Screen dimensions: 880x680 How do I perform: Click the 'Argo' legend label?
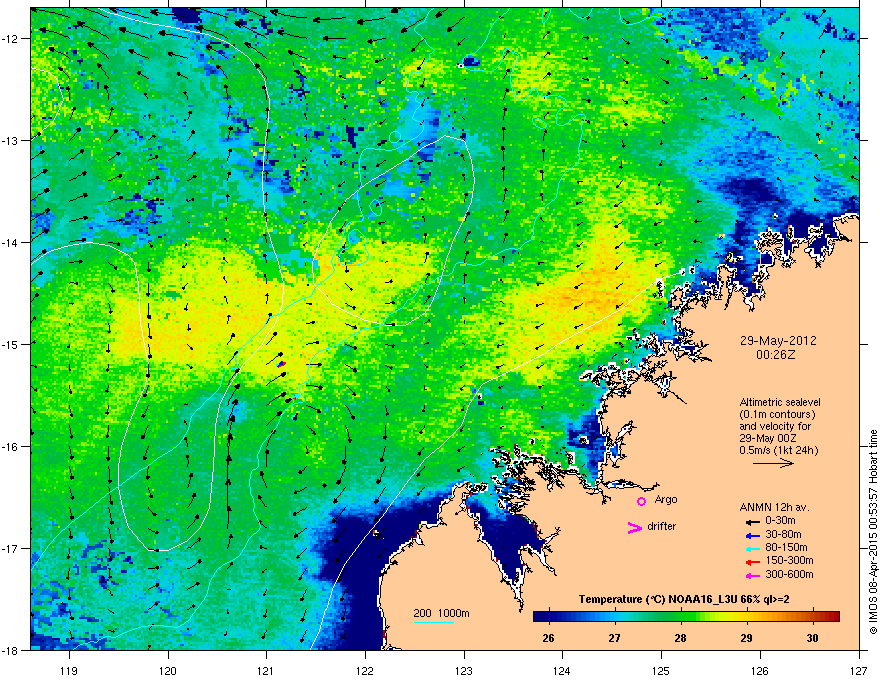(666, 499)
